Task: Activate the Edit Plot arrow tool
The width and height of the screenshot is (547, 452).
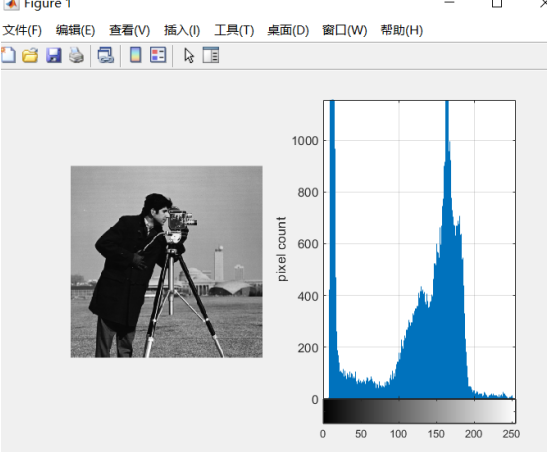Action: point(189,55)
